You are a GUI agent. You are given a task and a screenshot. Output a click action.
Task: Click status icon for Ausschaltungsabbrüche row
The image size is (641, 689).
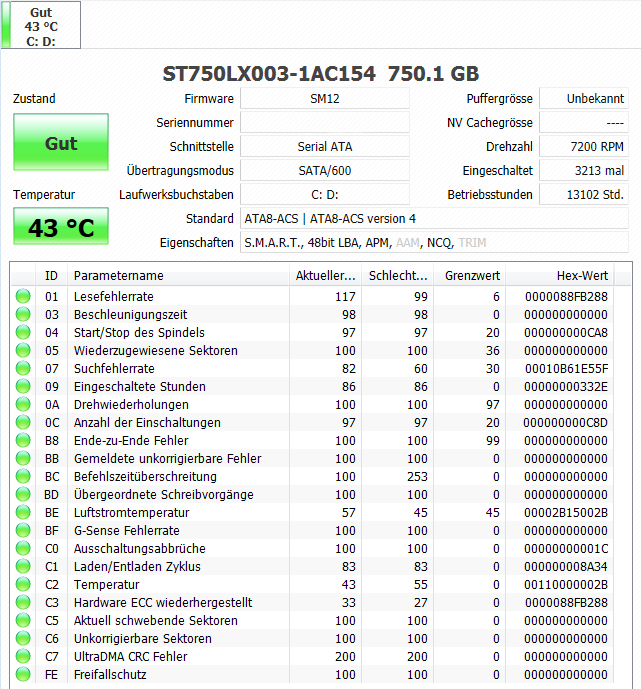[23, 548]
